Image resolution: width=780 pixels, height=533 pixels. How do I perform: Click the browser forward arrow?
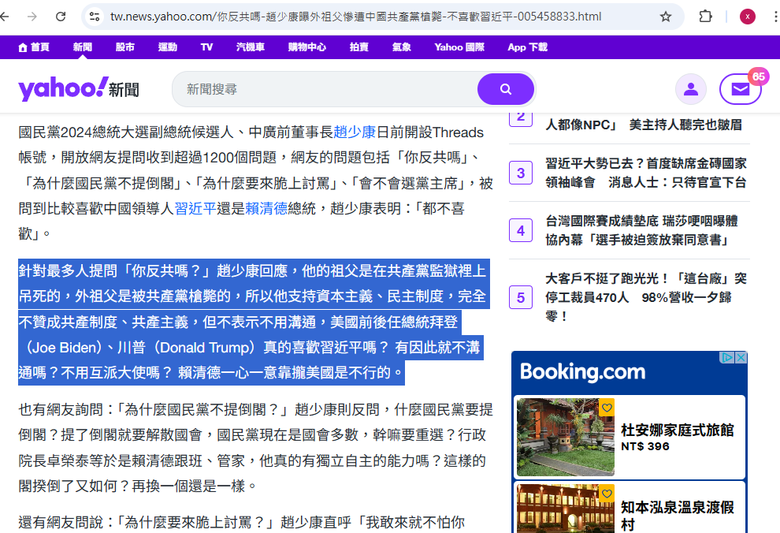[32, 17]
